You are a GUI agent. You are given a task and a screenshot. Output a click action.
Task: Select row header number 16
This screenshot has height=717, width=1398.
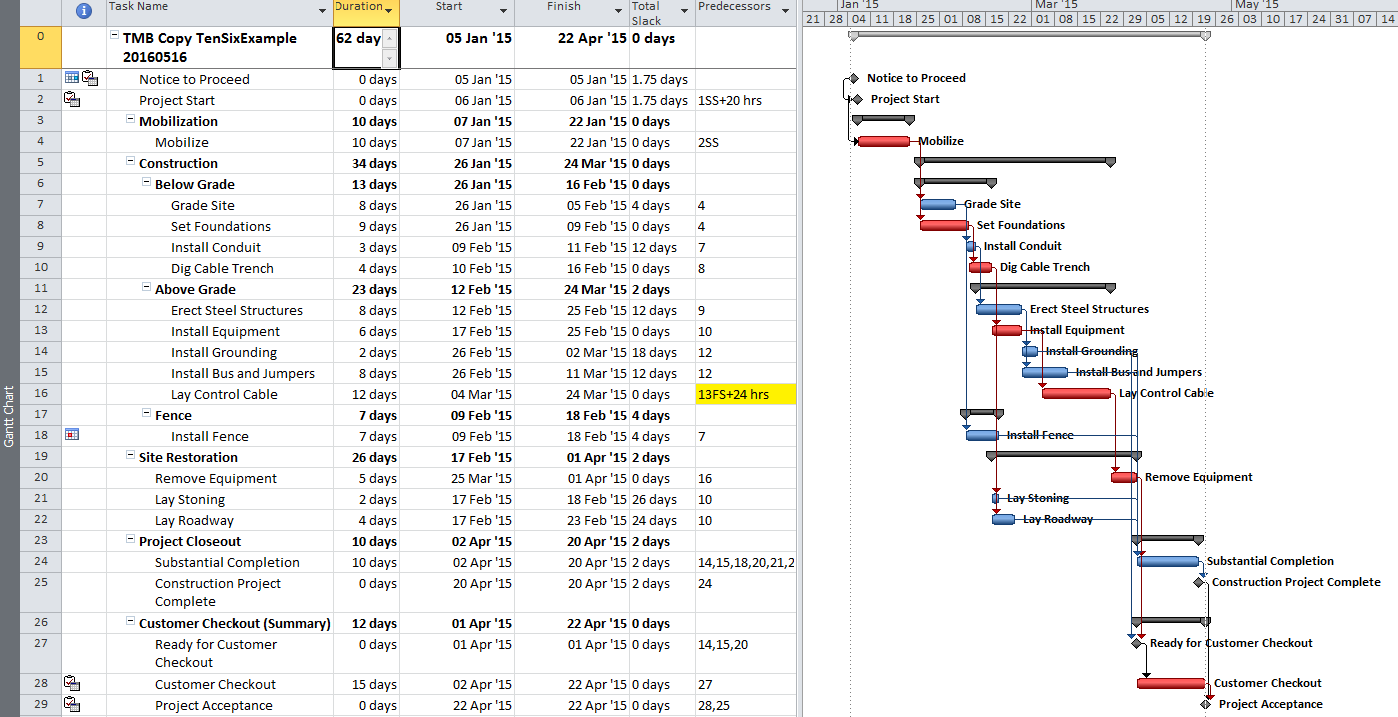pyautogui.click(x=40, y=394)
